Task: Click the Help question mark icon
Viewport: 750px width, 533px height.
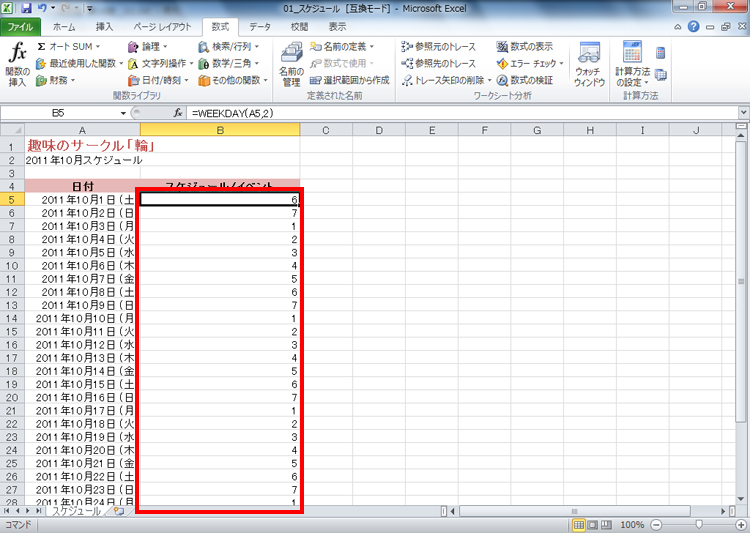Action: [694, 27]
